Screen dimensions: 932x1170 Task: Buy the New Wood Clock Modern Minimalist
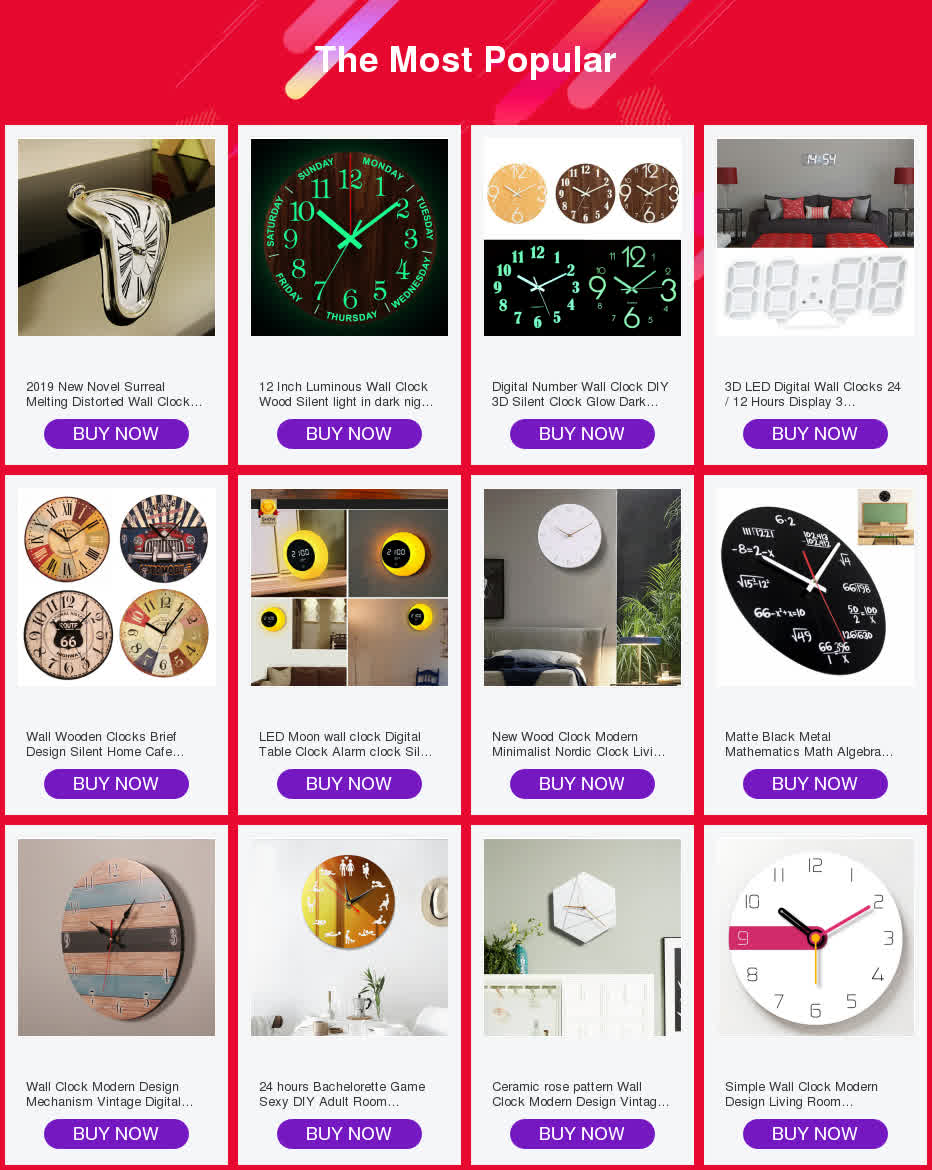pyautogui.click(x=582, y=783)
